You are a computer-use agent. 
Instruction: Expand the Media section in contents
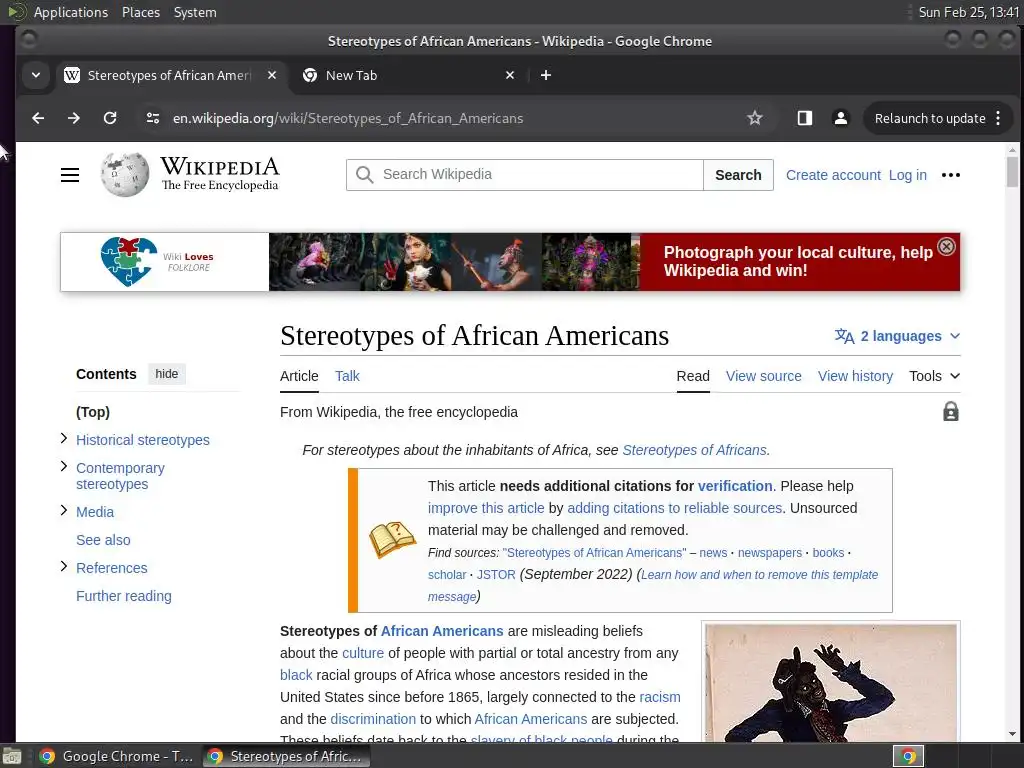[x=63, y=511]
